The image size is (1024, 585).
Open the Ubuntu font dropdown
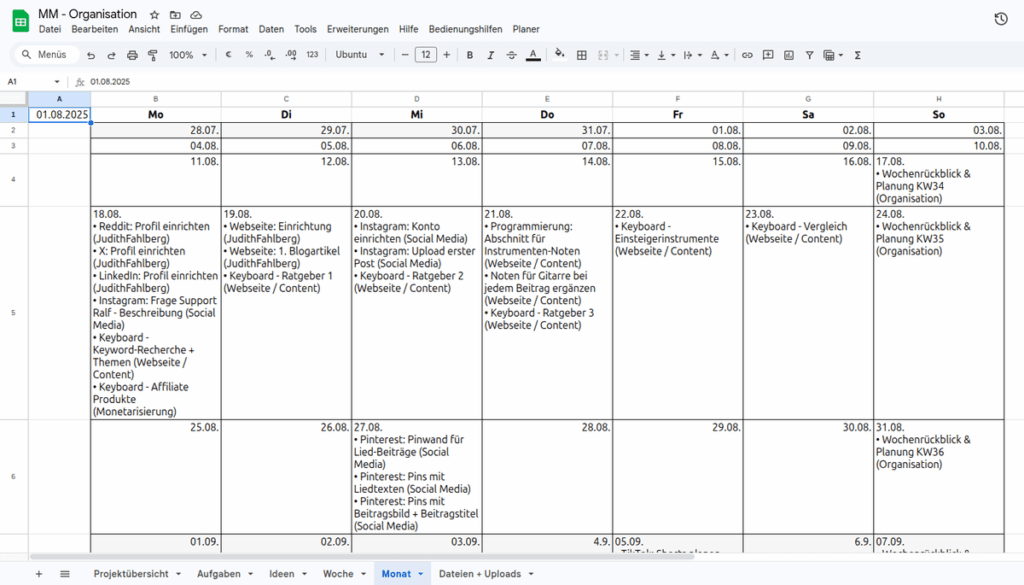360,55
